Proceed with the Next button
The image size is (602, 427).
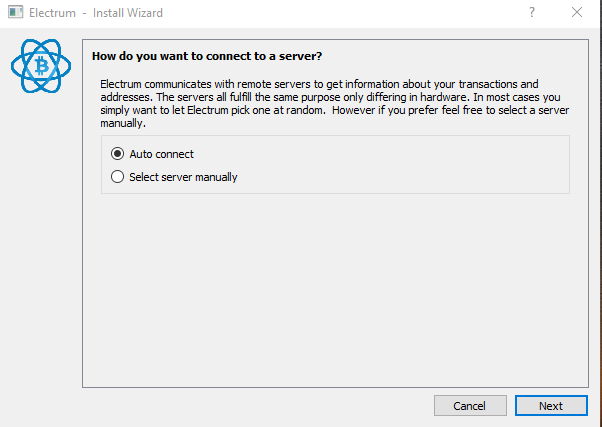(x=551, y=405)
